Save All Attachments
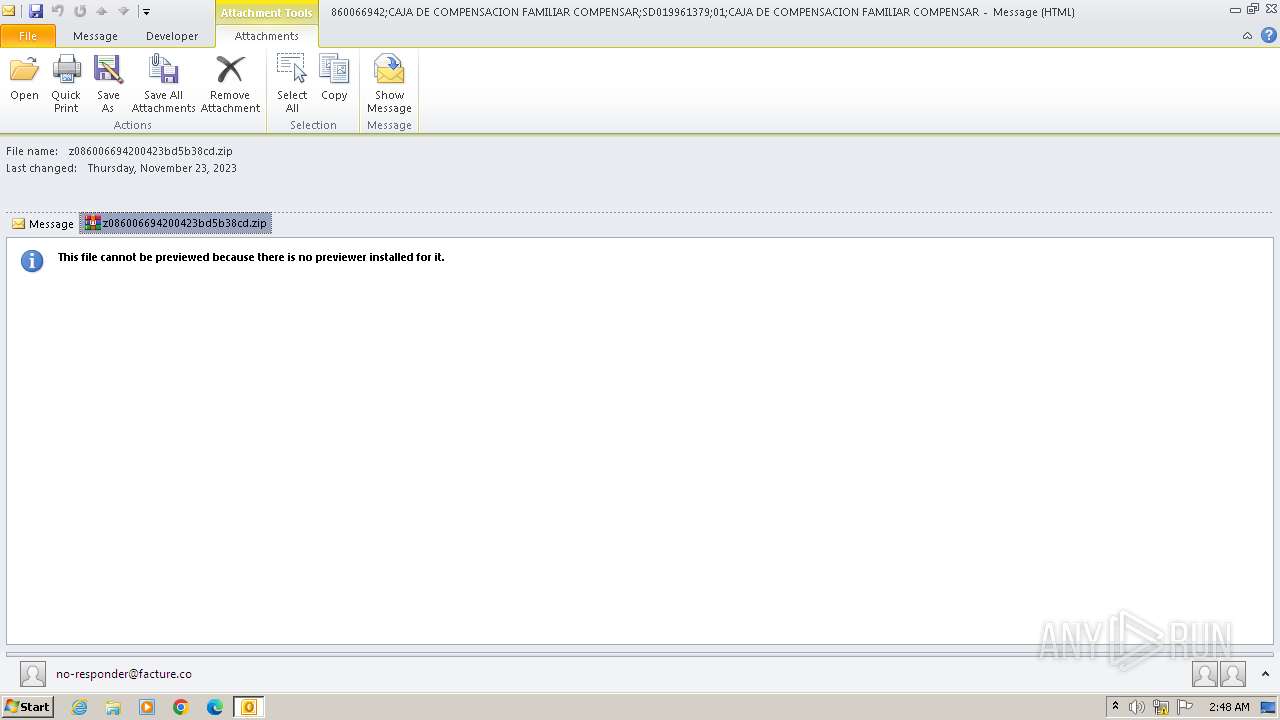The image size is (1280, 720). tap(163, 83)
